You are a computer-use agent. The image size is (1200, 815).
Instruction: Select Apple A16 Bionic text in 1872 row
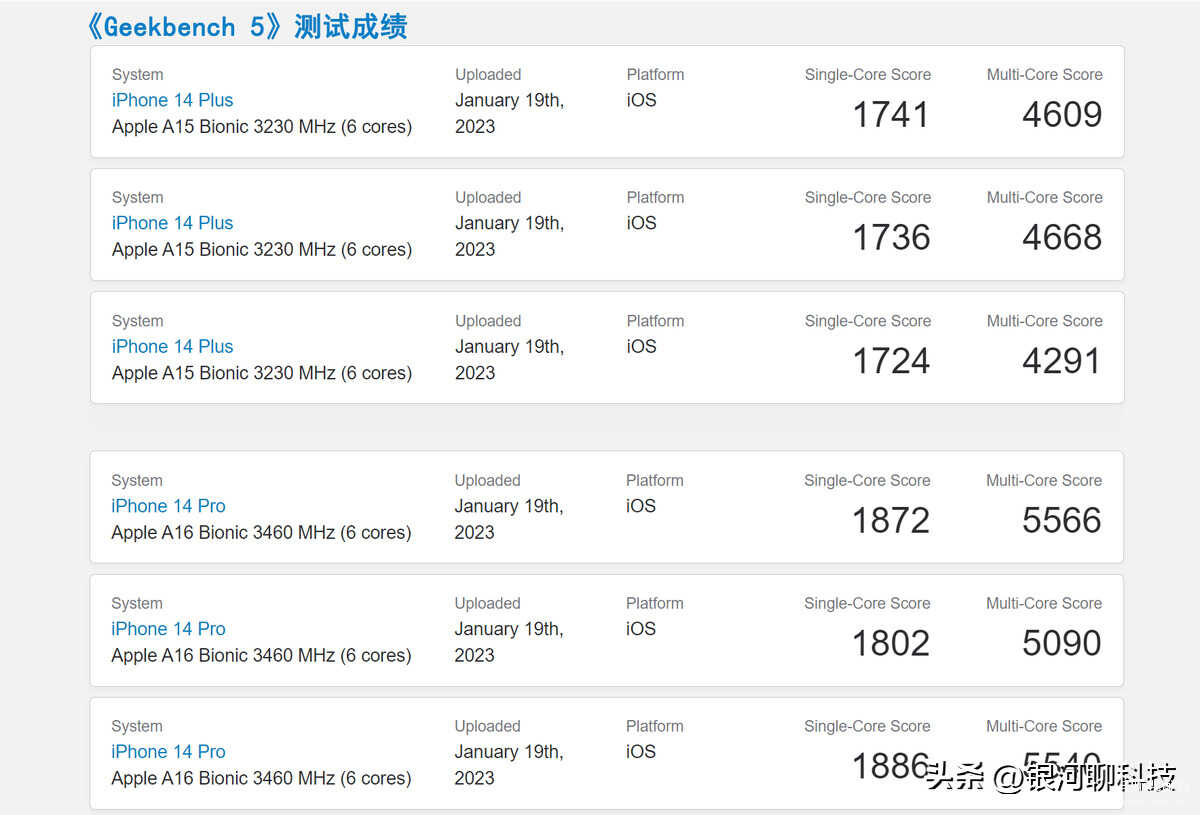pyautogui.click(x=261, y=533)
